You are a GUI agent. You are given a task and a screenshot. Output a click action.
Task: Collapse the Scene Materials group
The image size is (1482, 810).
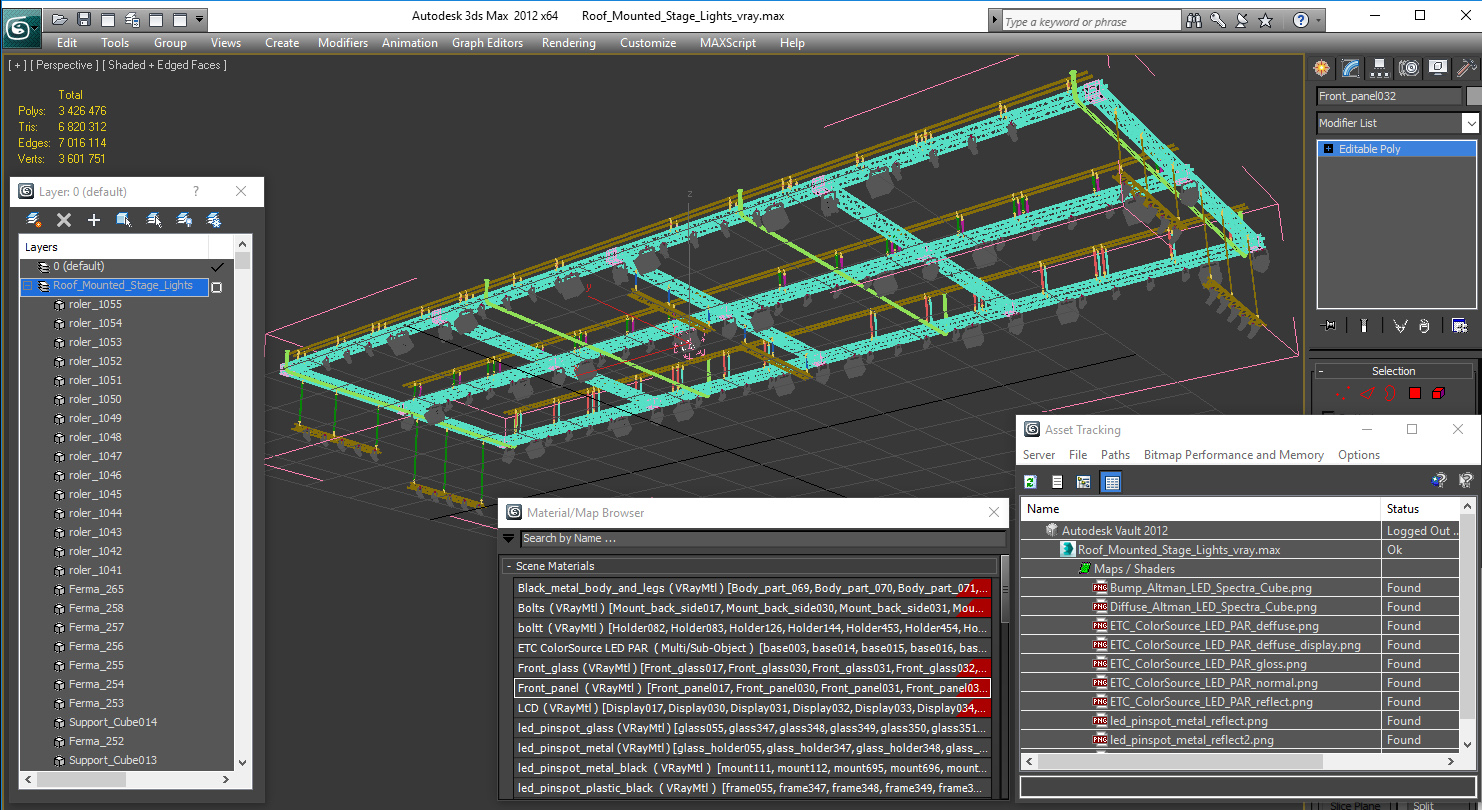[x=508, y=566]
